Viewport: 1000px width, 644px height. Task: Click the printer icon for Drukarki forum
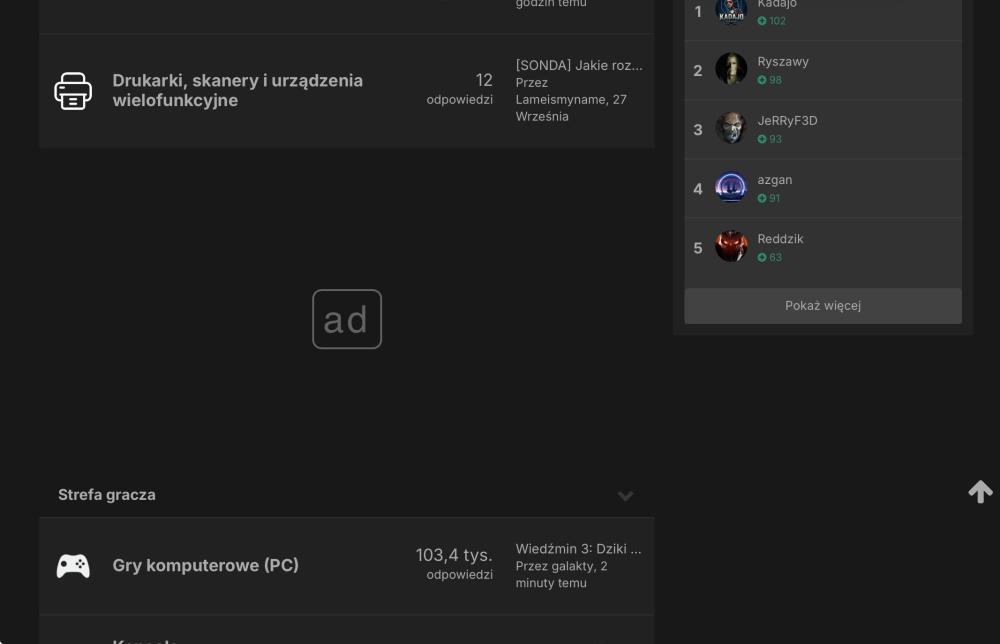tap(73, 91)
